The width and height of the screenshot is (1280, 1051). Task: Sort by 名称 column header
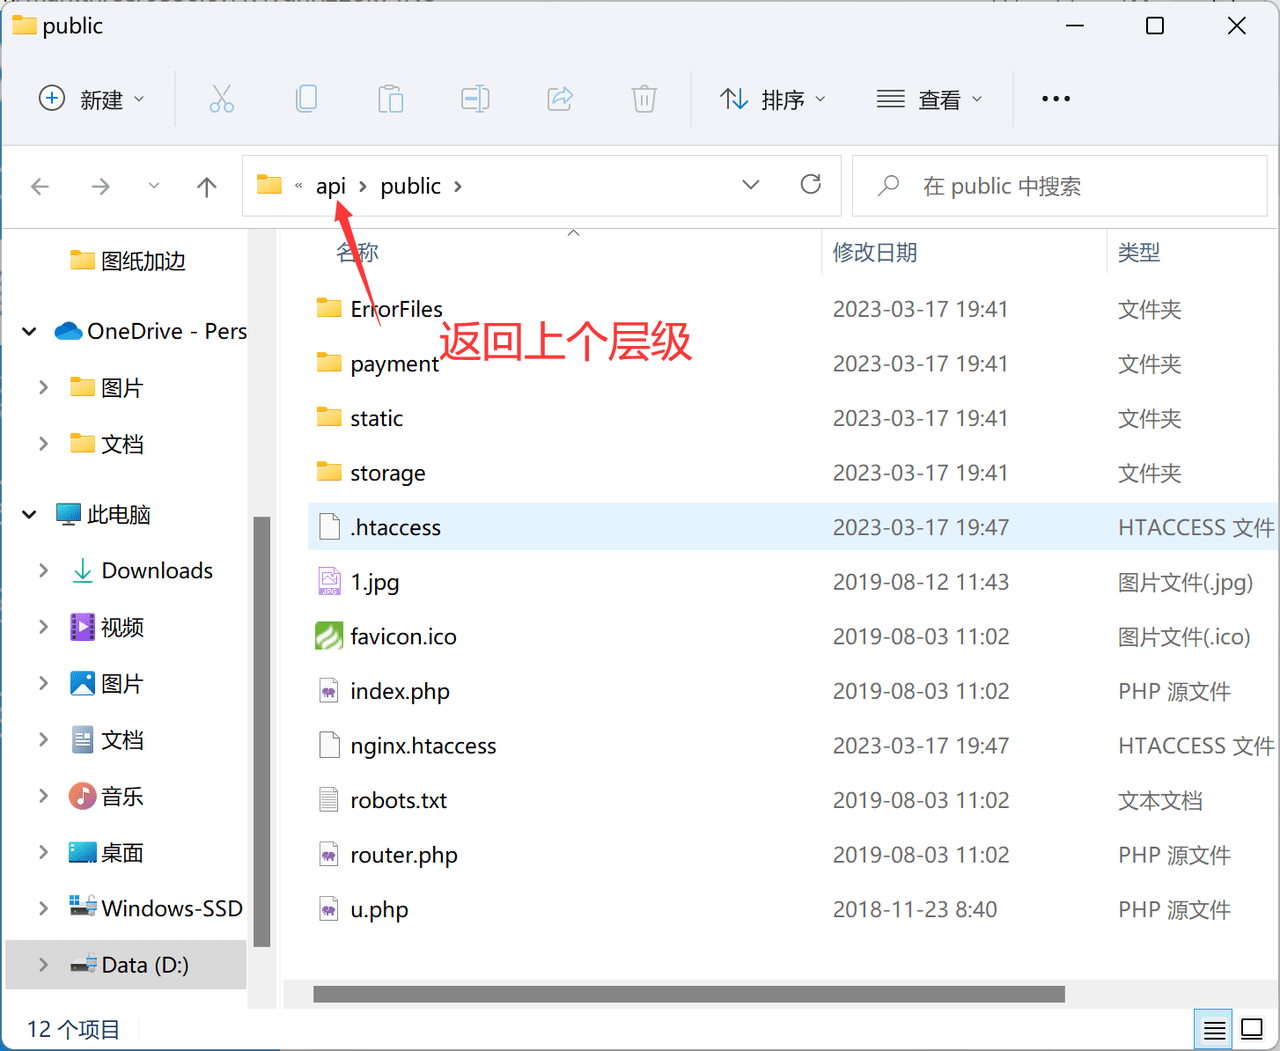click(x=358, y=252)
